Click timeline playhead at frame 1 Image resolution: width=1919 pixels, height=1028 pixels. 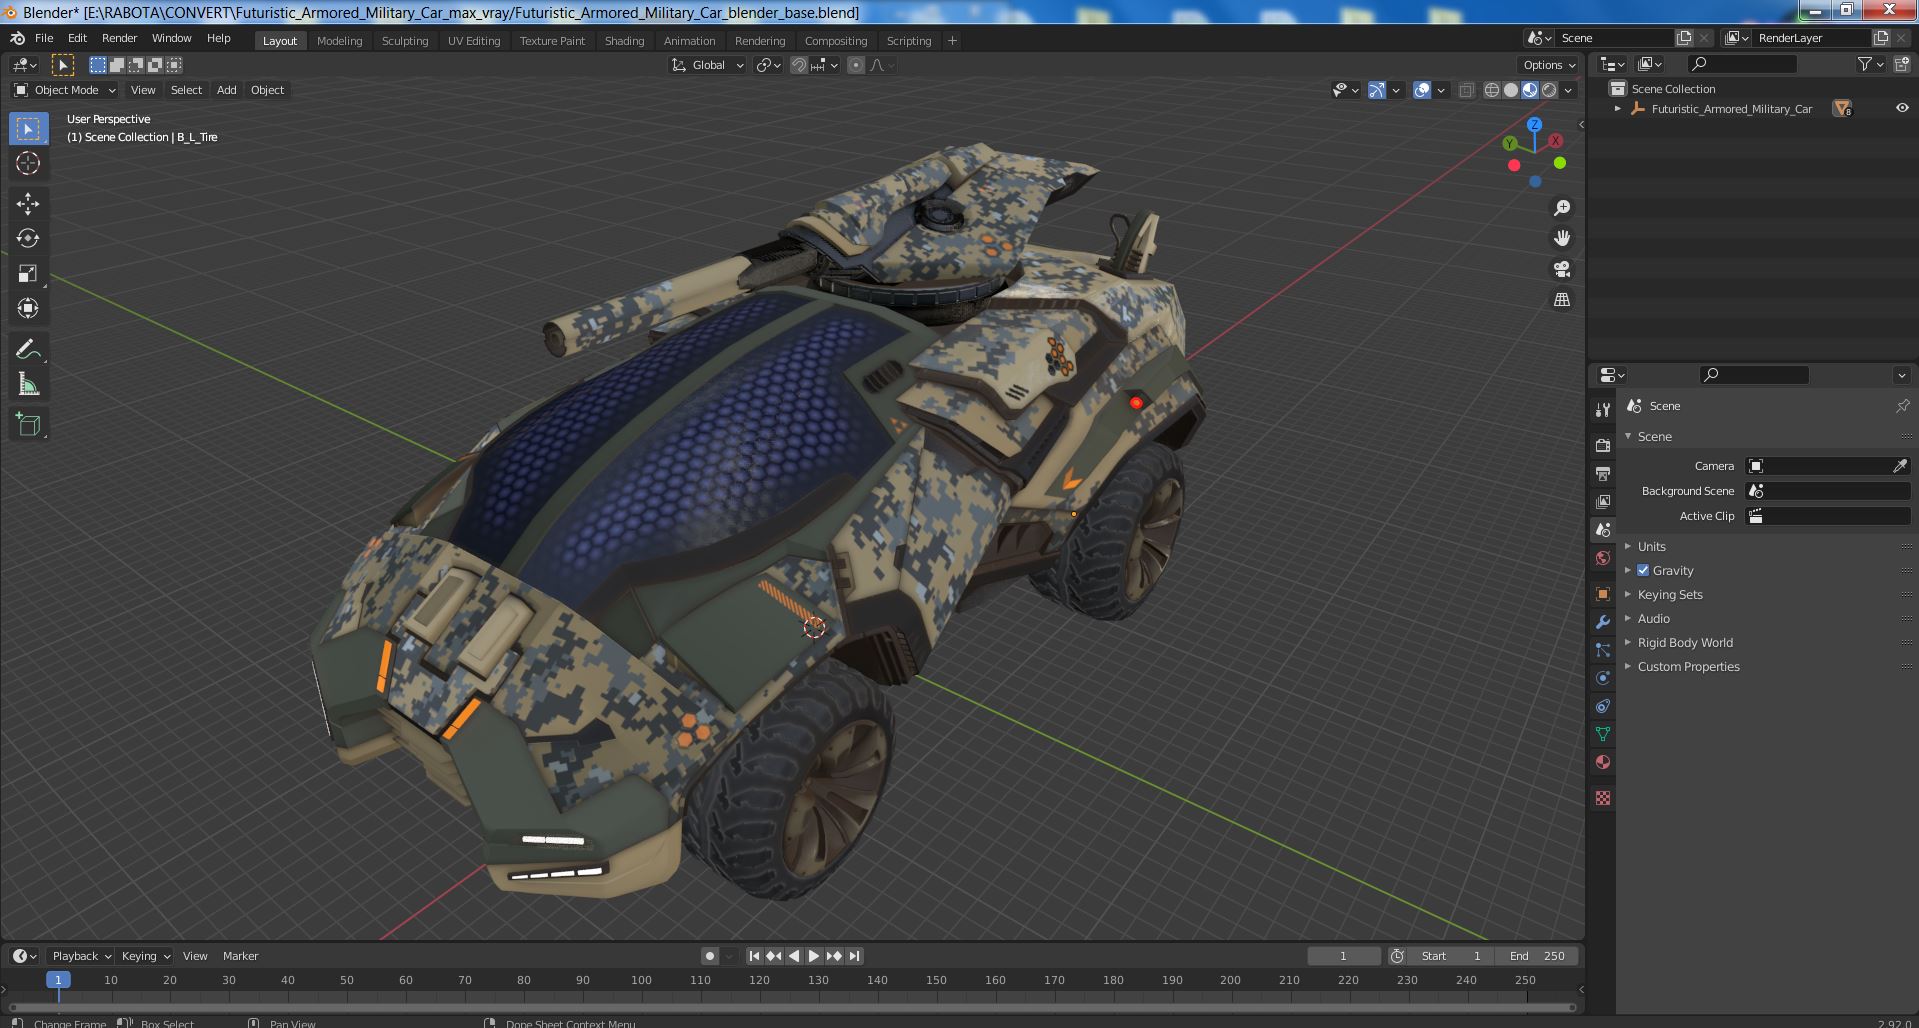pyautogui.click(x=58, y=980)
